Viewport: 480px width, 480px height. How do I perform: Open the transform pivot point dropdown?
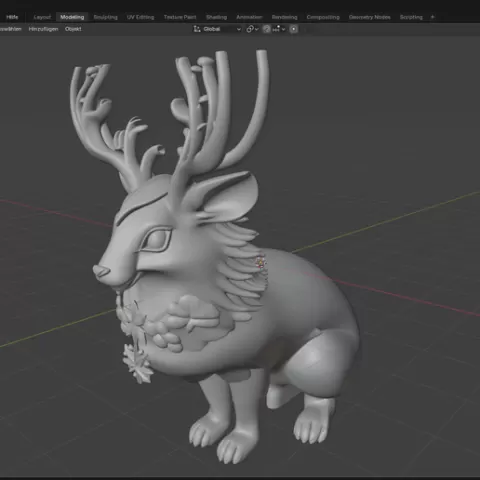click(x=252, y=29)
